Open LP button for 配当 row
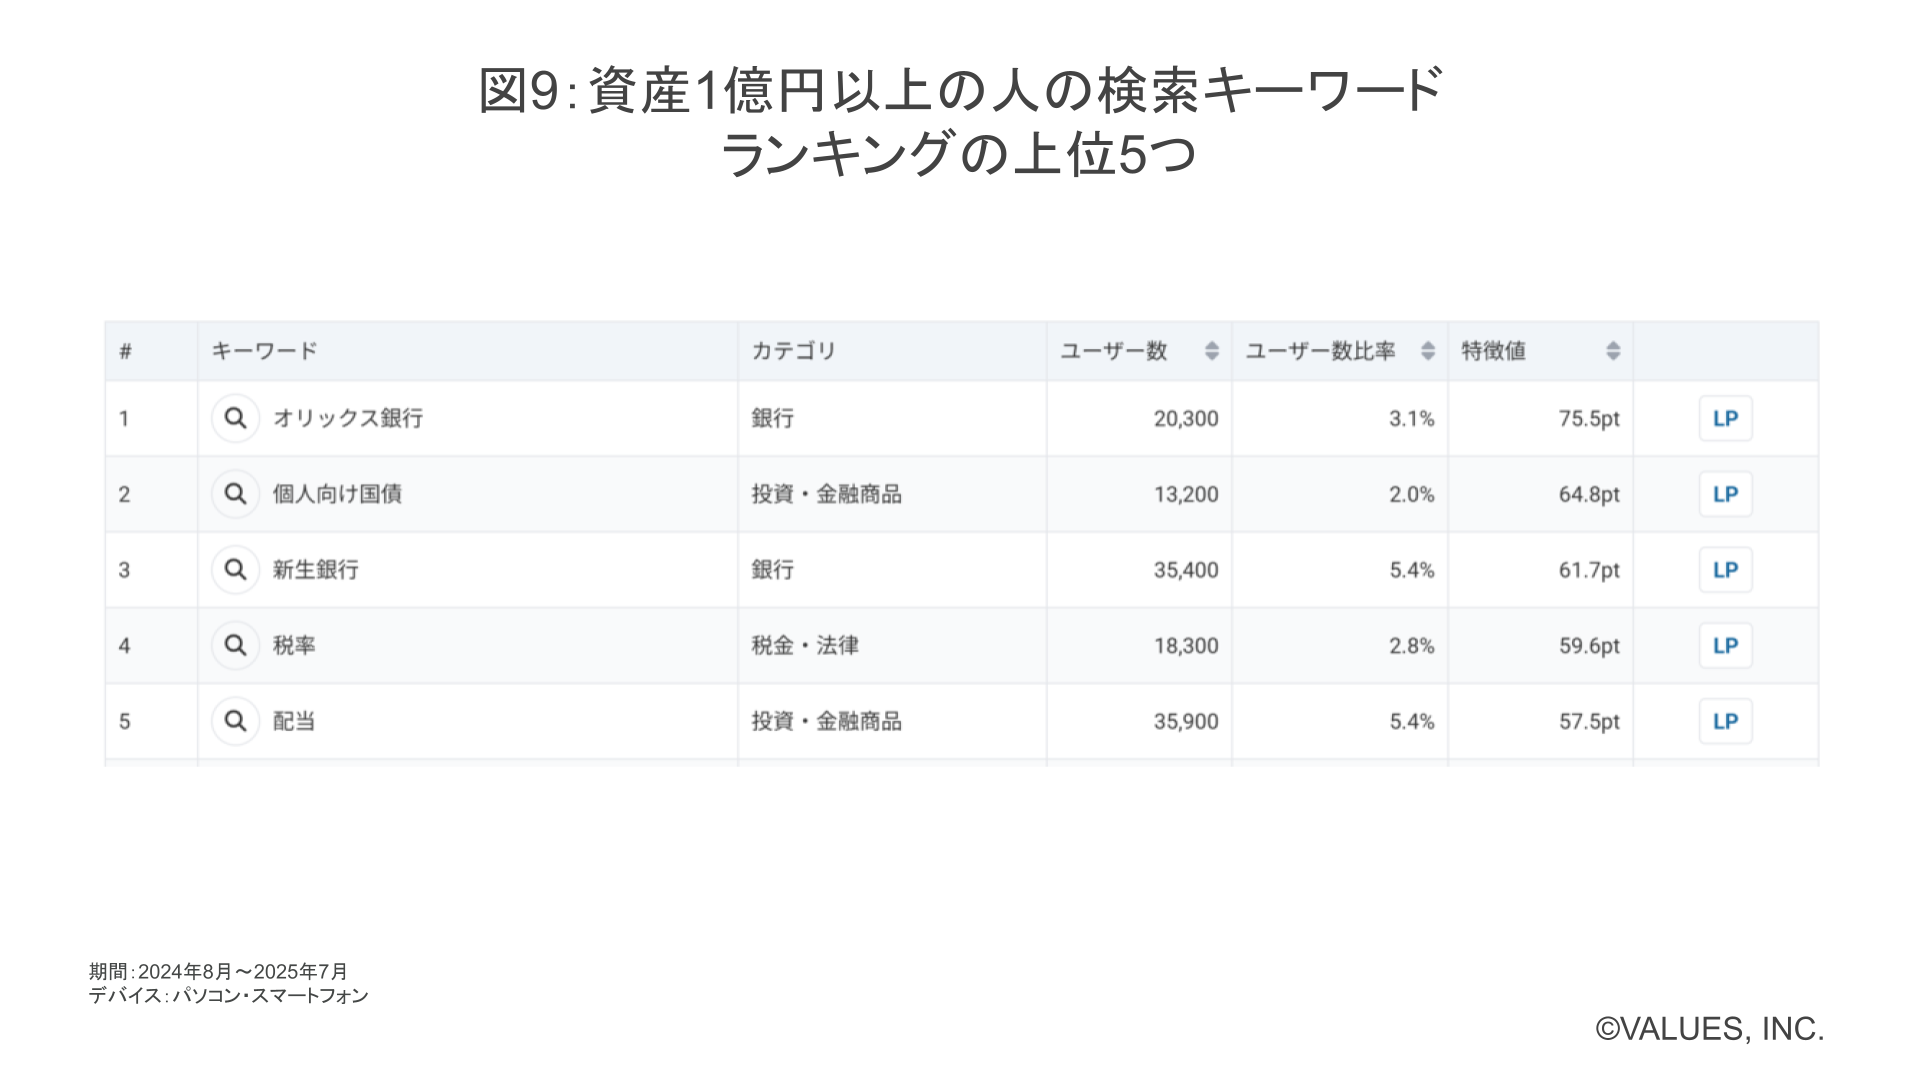Screen dimensions: 1920x1080 pos(1725,721)
